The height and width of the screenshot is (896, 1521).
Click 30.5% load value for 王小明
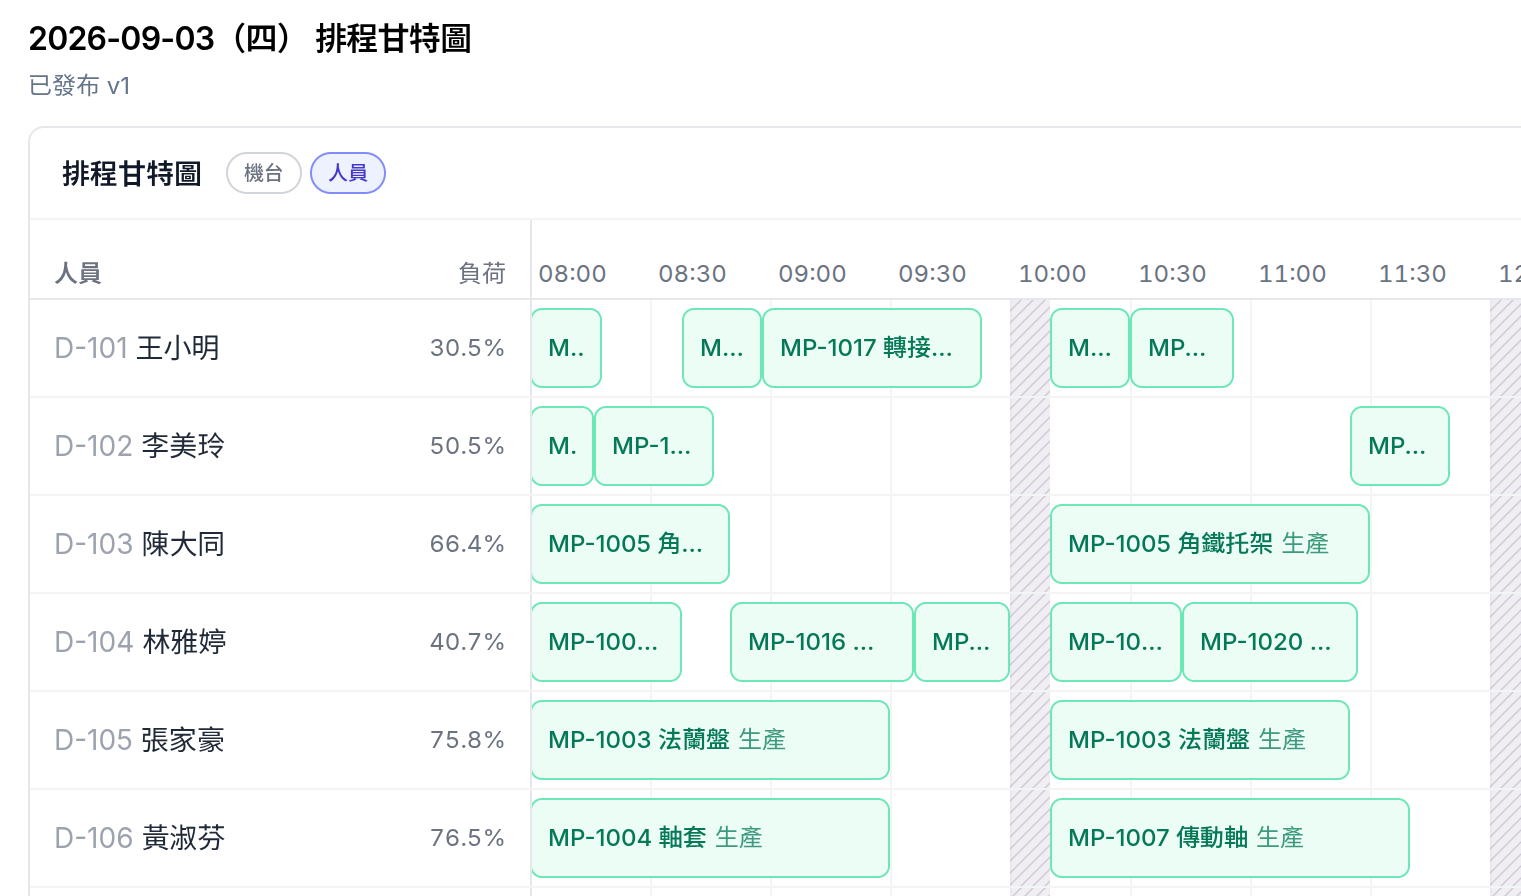[467, 348]
